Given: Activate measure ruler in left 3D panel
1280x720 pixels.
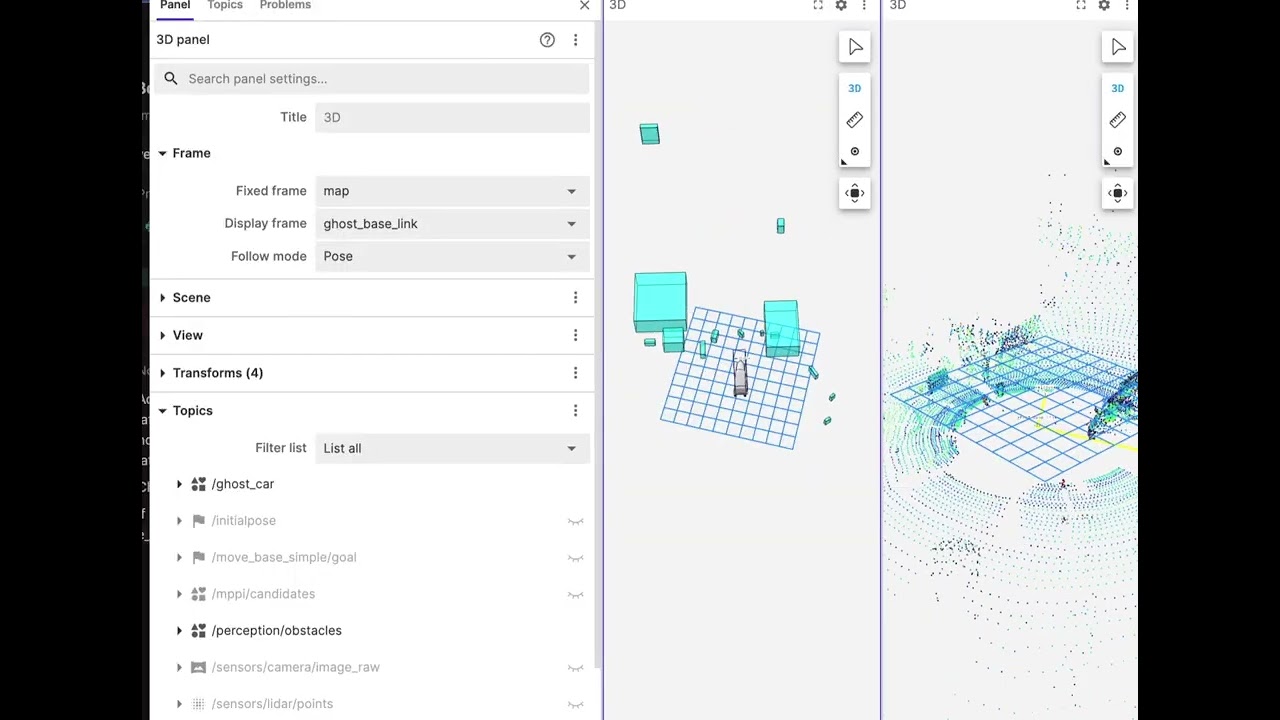Looking at the screenshot, I should pyautogui.click(x=855, y=120).
